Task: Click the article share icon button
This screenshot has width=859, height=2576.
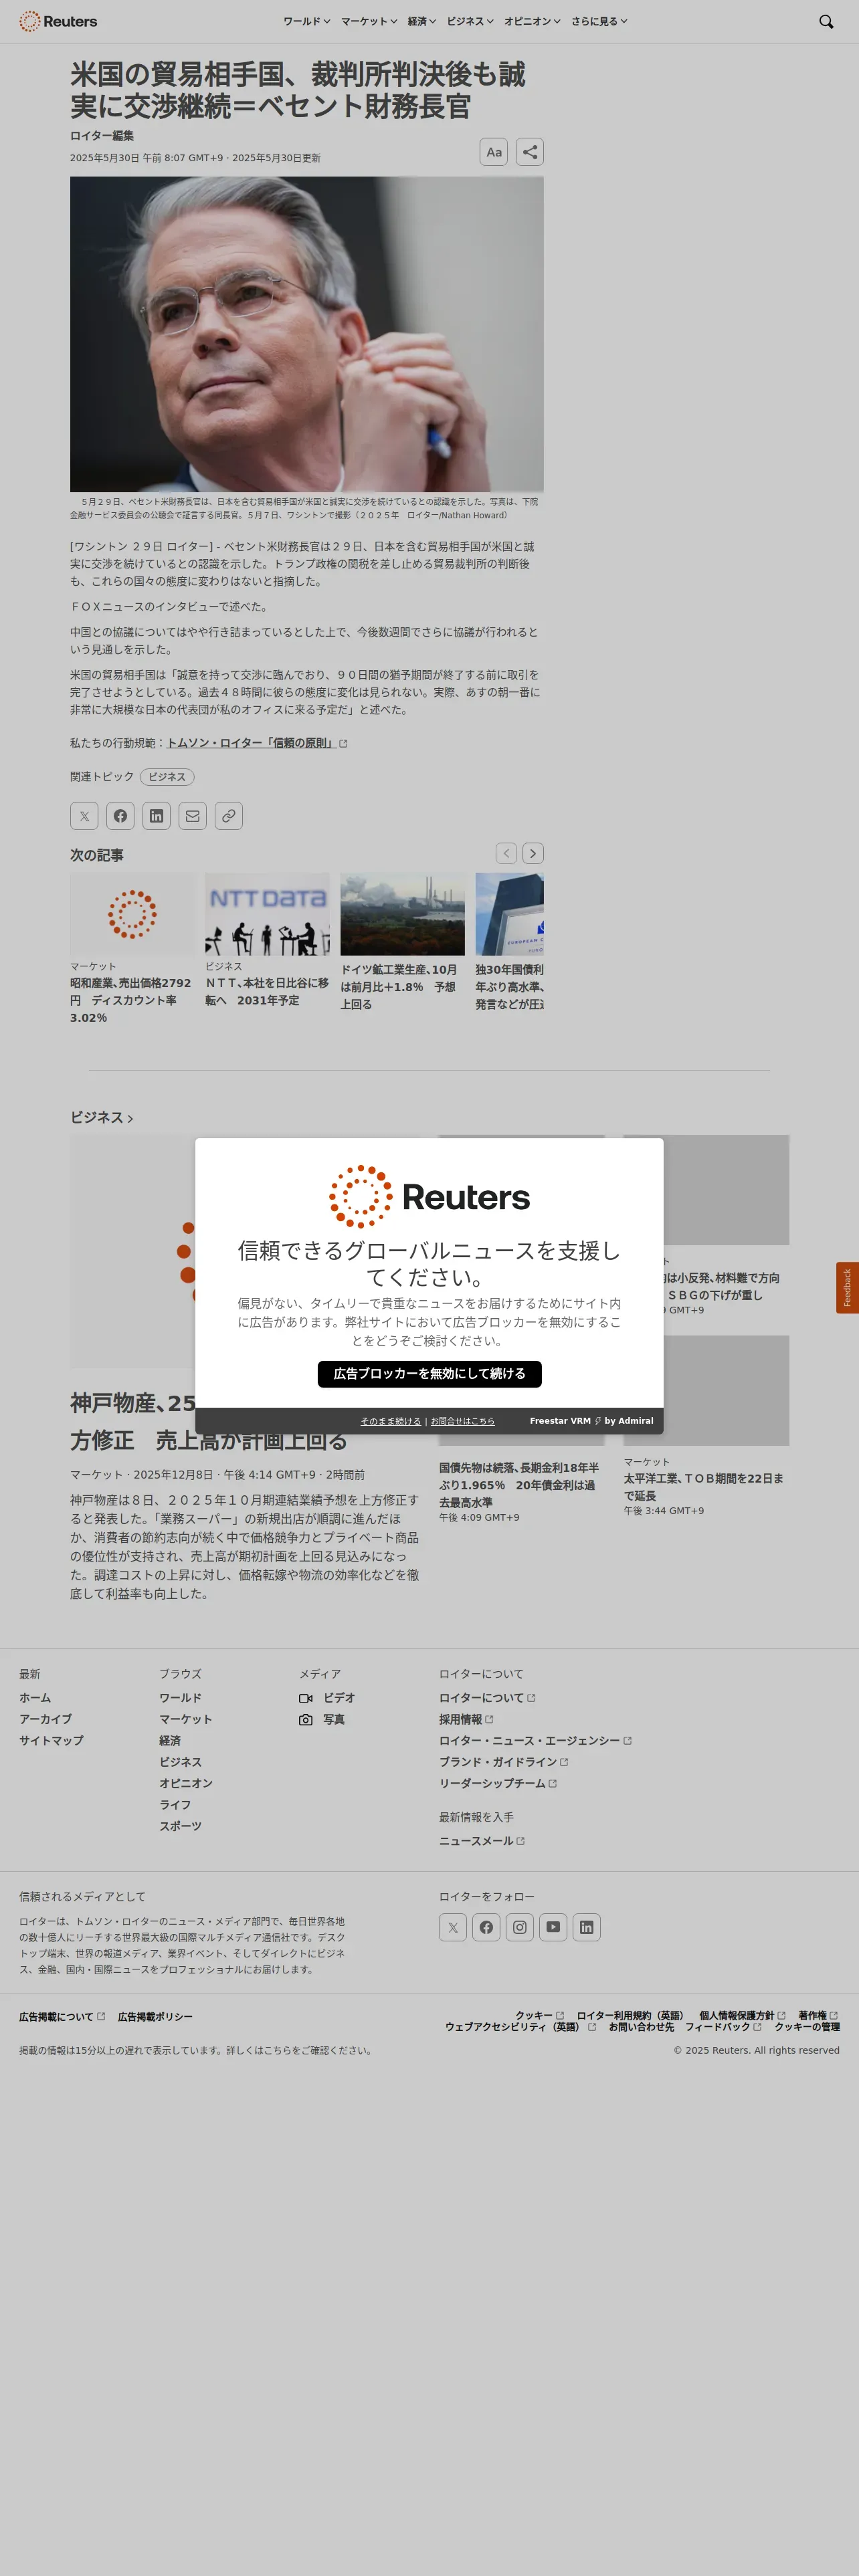Action: [530, 152]
